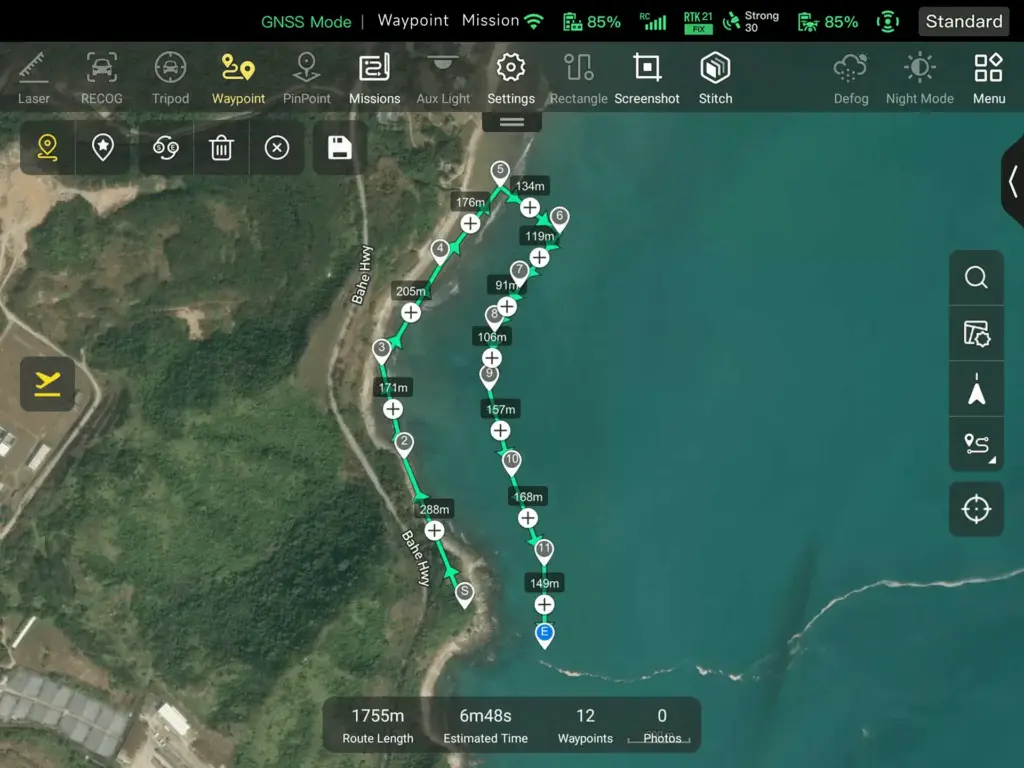This screenshot has width=1024, height=768.
Task: Open the RECOG recognition tool
Action: tap(101, 78)
